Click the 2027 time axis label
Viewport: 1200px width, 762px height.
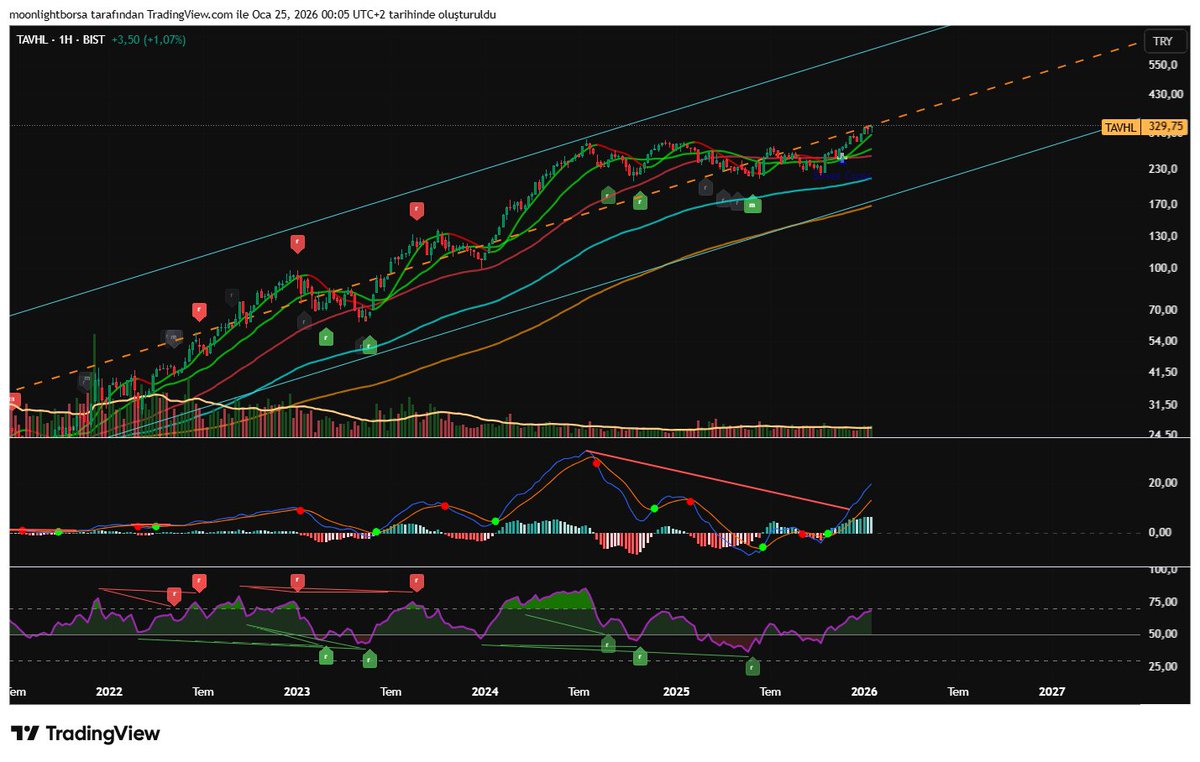click(1052, 691)
